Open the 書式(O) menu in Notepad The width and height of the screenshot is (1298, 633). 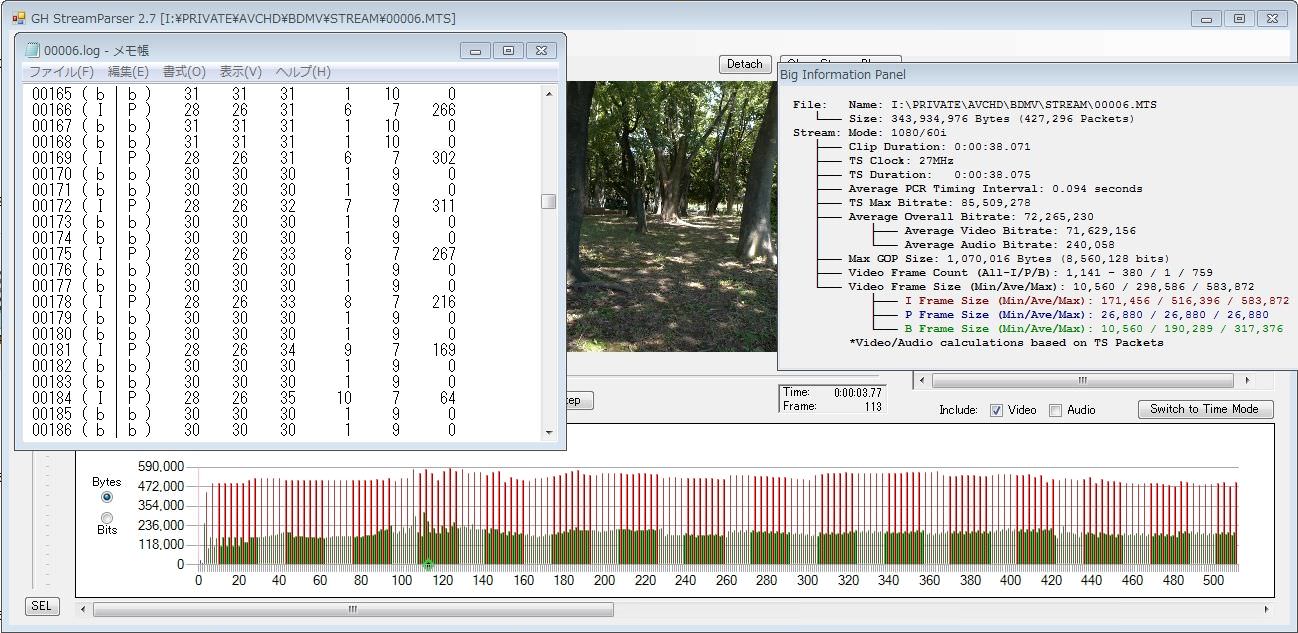click(184, 72)
